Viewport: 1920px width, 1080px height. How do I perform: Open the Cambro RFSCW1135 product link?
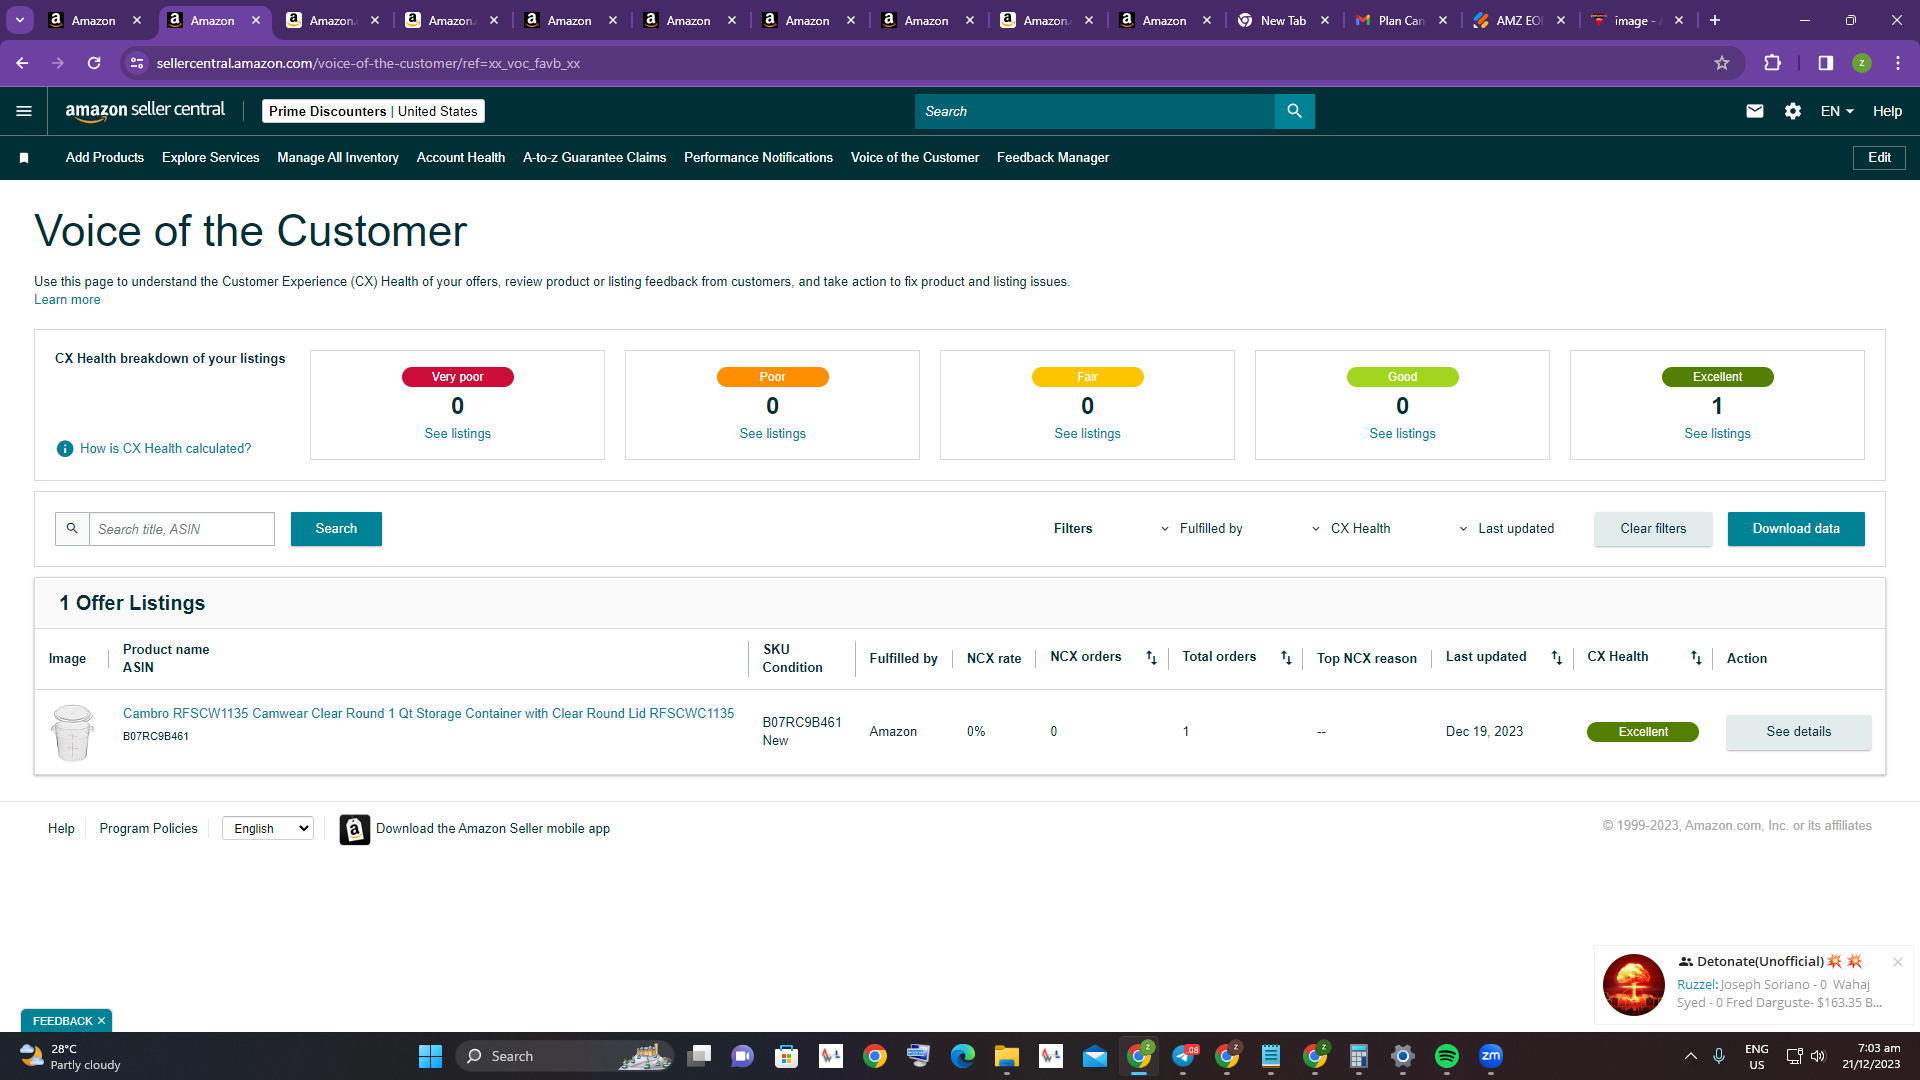pos(428,714)
